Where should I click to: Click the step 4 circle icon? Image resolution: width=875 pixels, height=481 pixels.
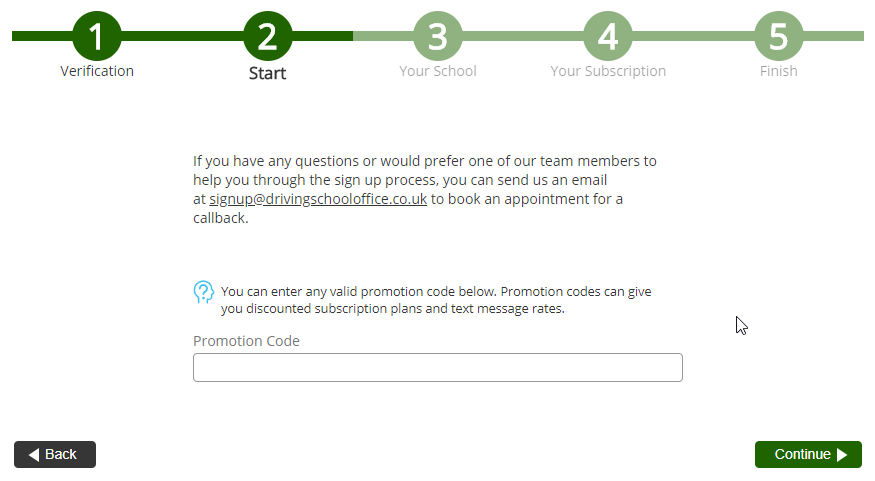click(608, 36)
